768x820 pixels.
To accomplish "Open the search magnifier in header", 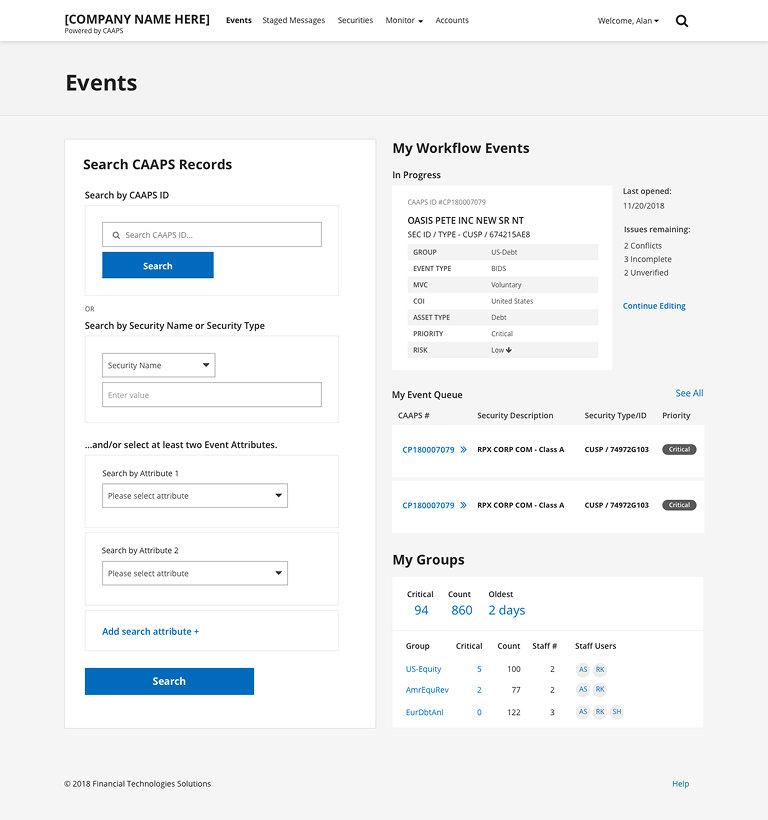I will coord(682,21).
